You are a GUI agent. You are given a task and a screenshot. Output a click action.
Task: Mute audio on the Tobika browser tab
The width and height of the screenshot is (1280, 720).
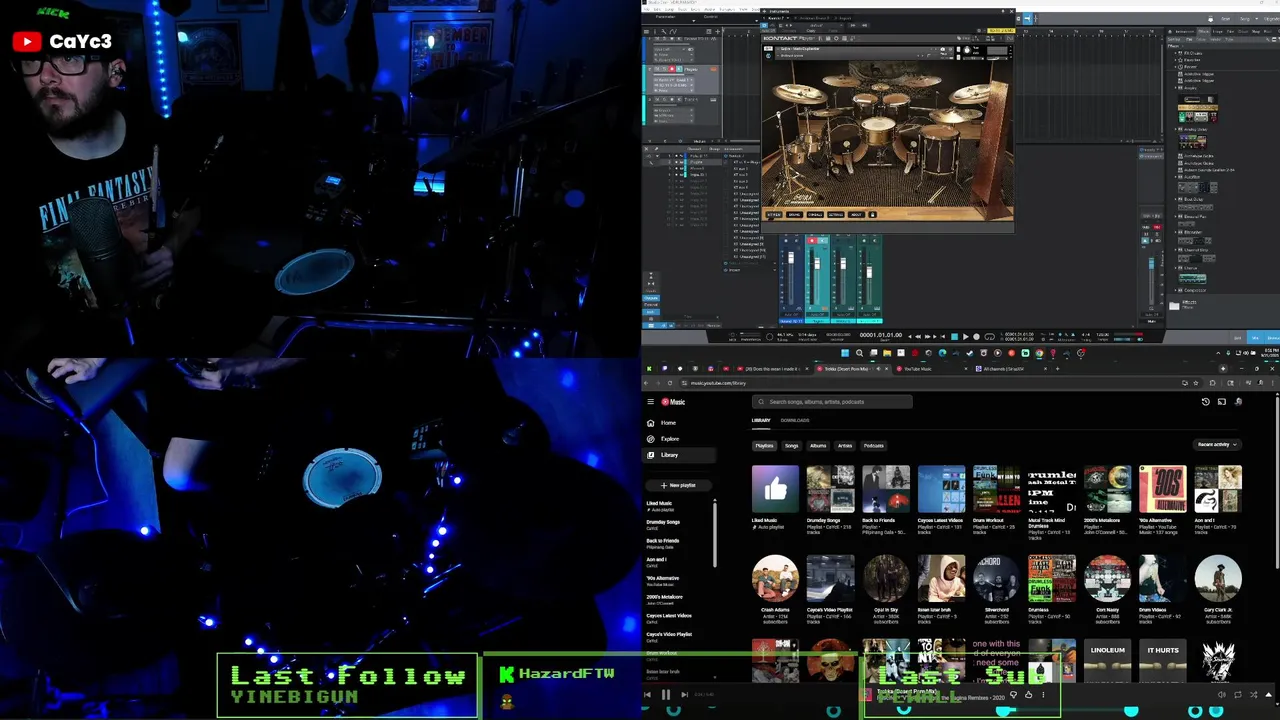(878, 369)
